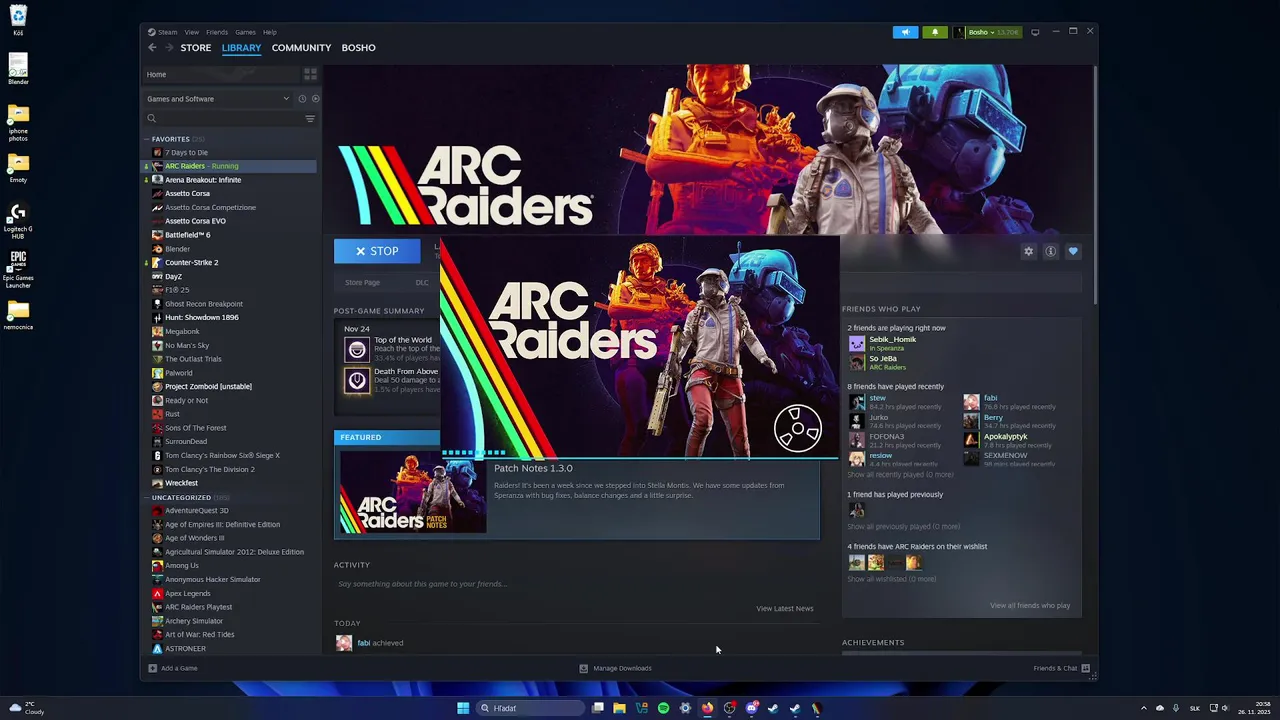Click the Windows taskbar search box
Viewport: 1280px width, 720px height.
(x=528, y=708)
